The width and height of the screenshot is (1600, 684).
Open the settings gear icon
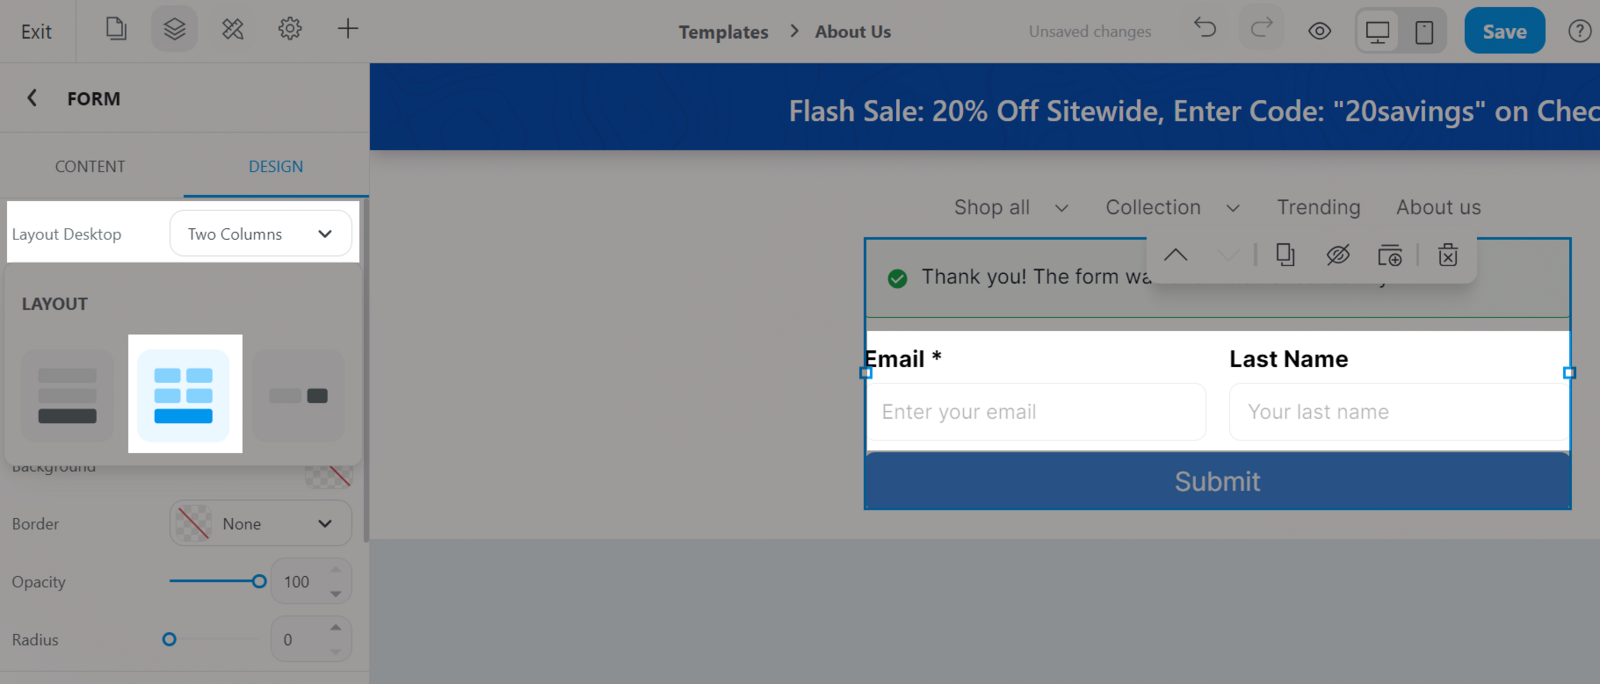290,29
